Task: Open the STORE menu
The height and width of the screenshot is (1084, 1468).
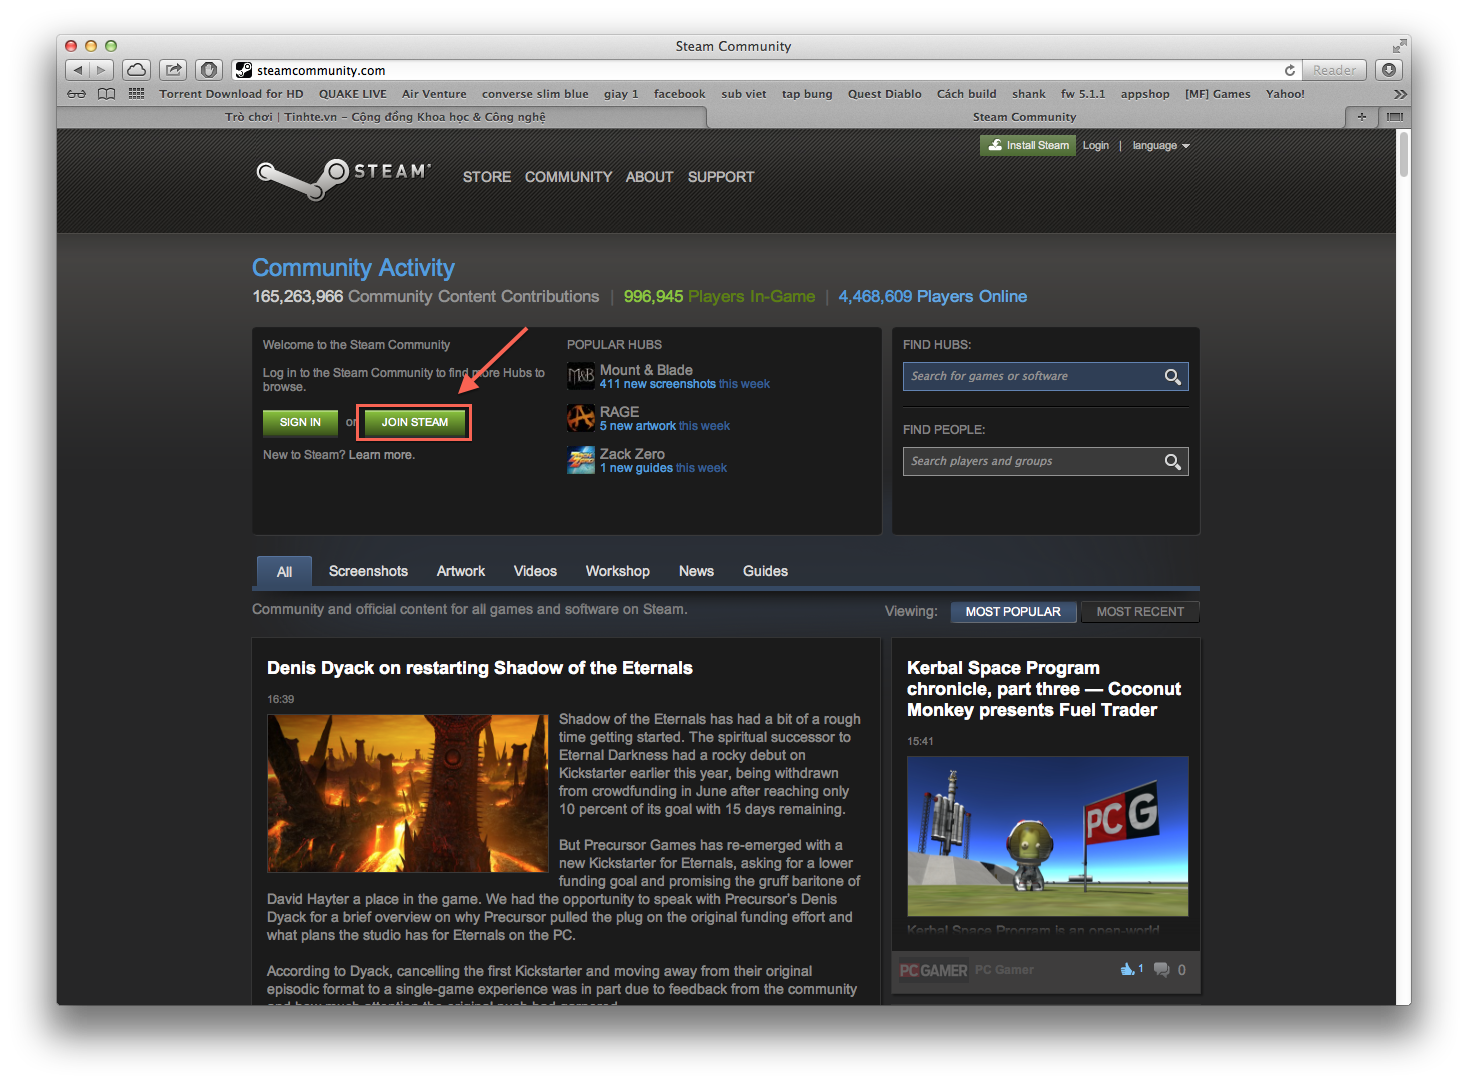Action: pos(487,177)
